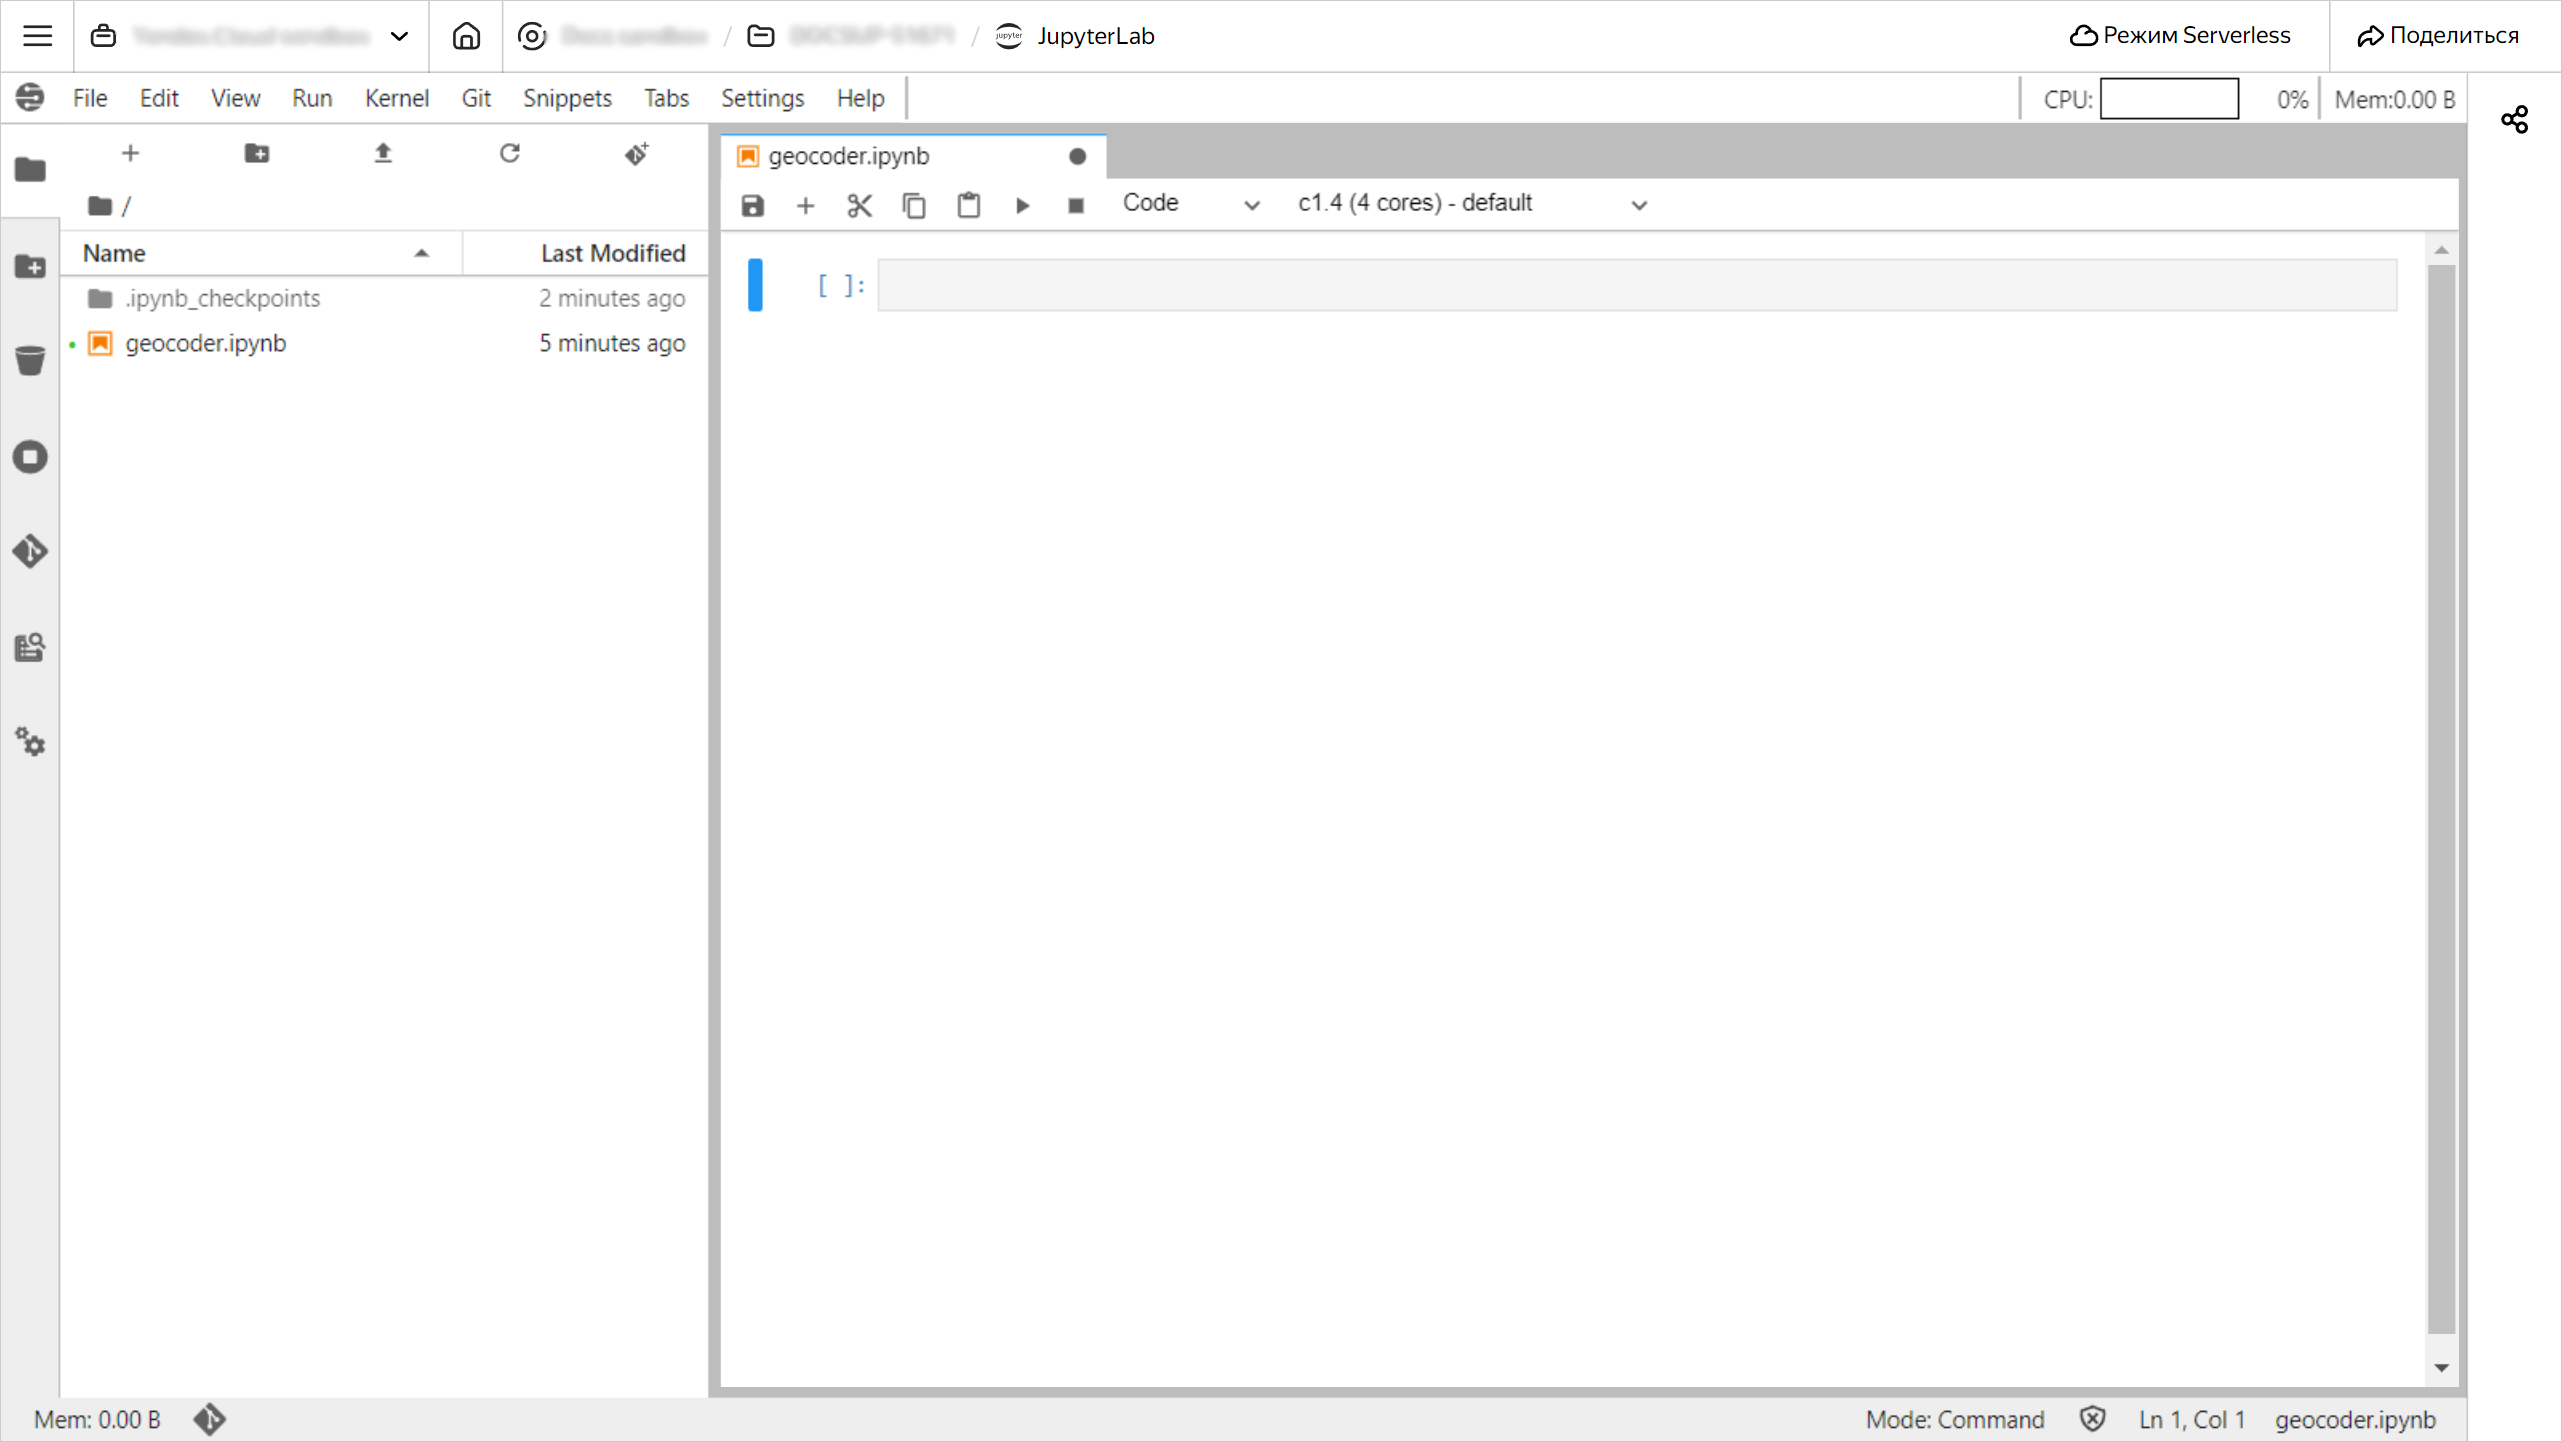Image resolution: width=2562 pixels, height=1442 pixels.
Task: Refresh the file list
Action: point(510,153)
